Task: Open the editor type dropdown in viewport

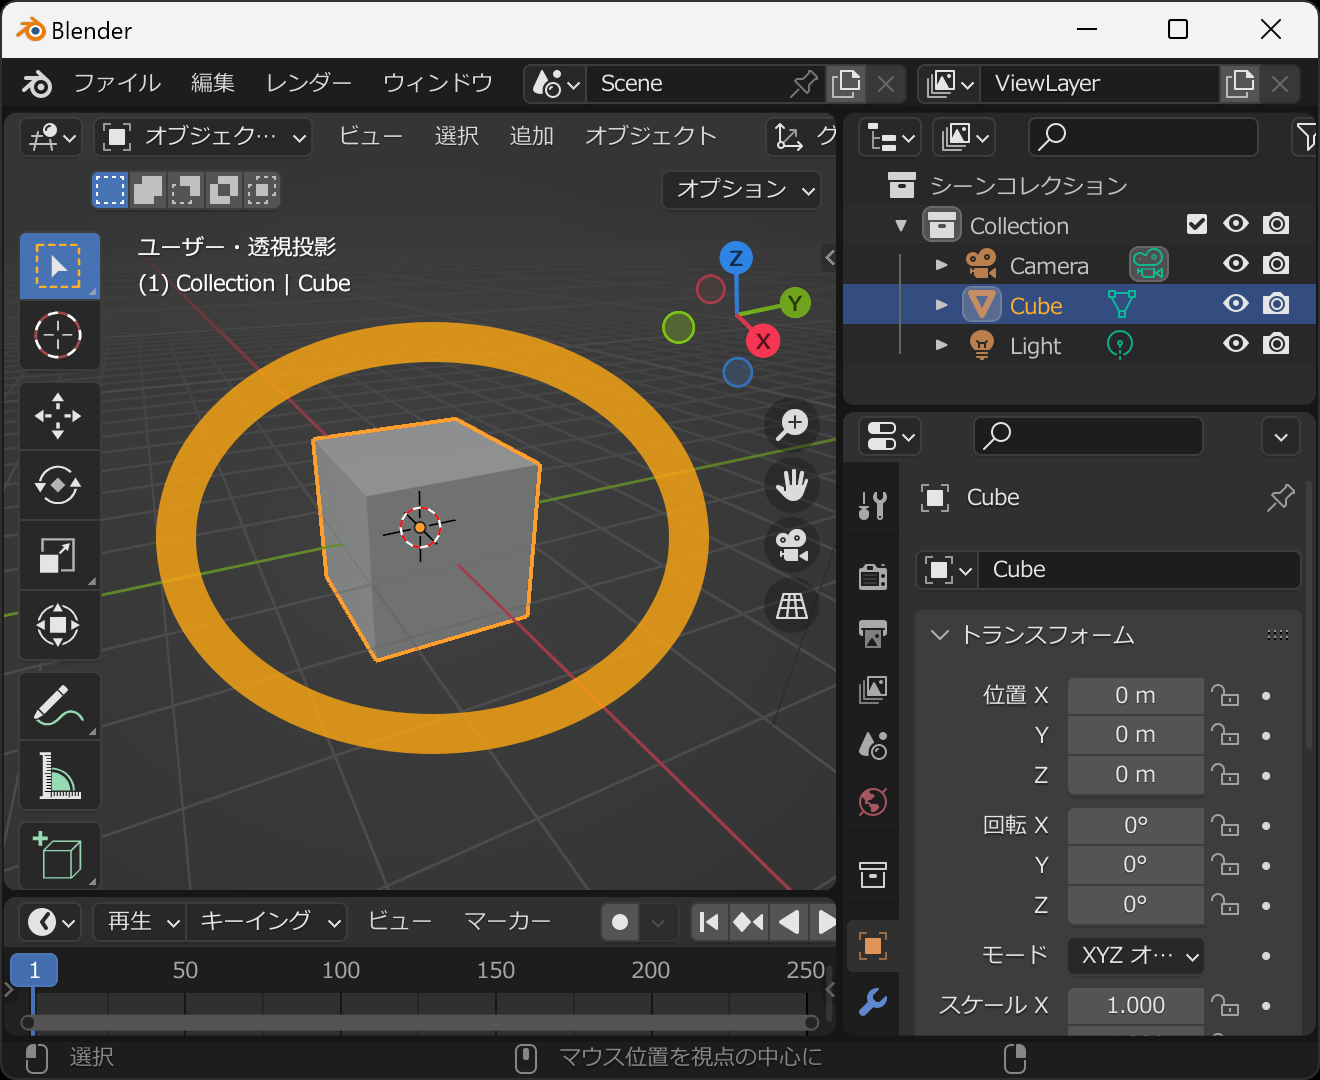Action: click(51, 136)
